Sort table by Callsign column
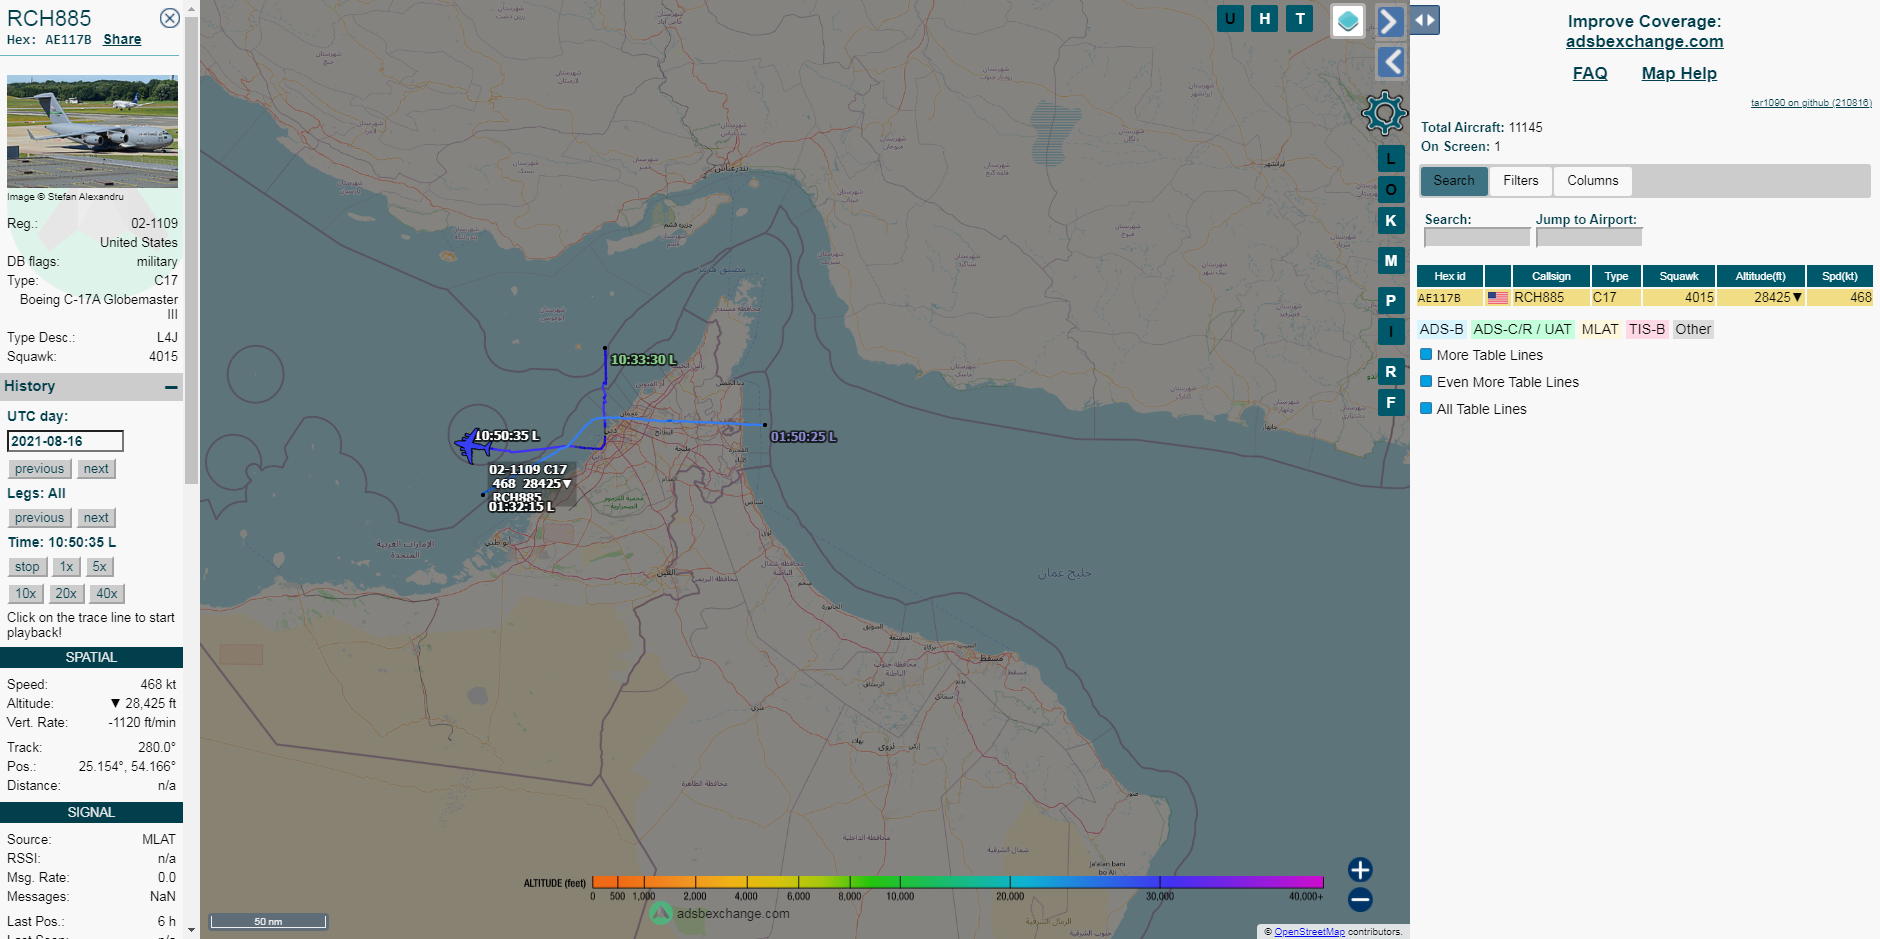 [x=1552, y=276]
